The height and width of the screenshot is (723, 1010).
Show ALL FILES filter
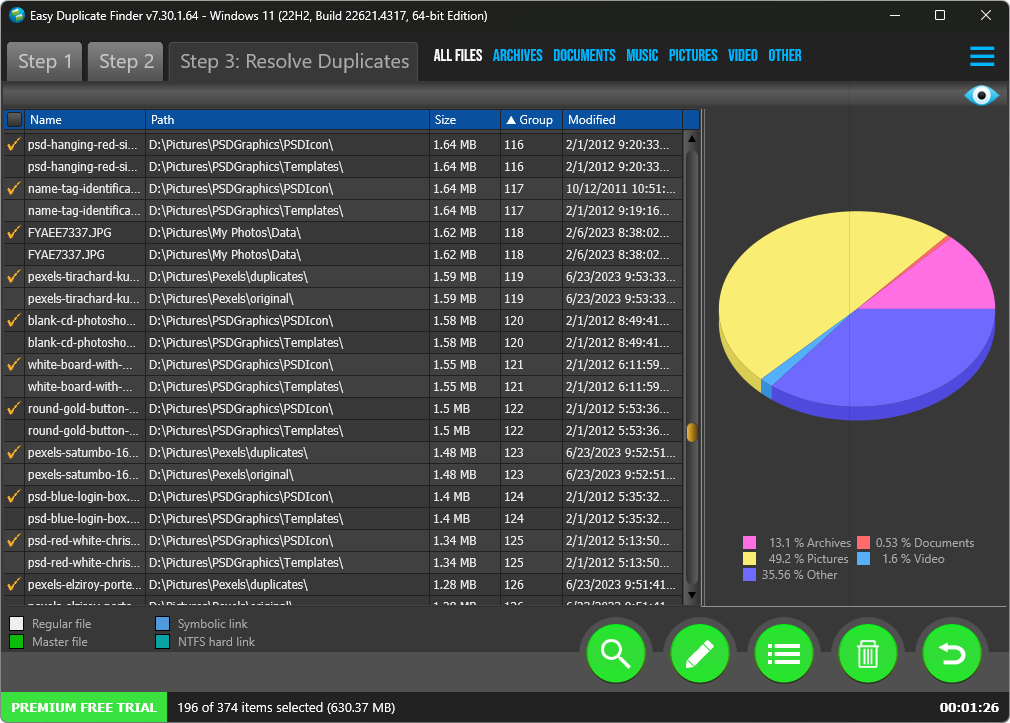coord(458,55)
